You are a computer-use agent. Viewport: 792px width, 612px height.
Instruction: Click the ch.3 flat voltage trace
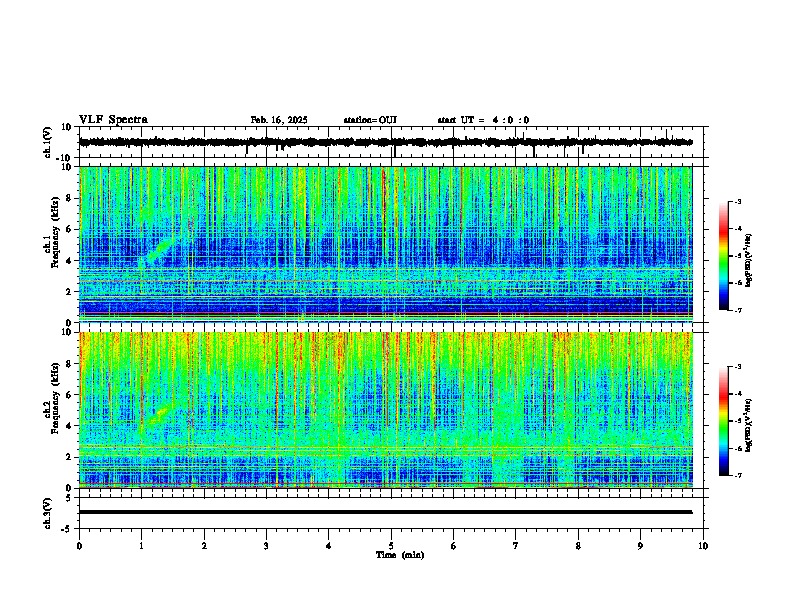(x=385, y=512)
